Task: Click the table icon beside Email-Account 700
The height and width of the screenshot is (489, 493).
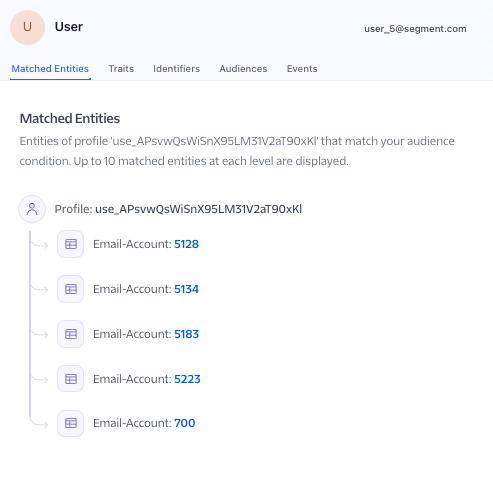Action: (71, 423)
